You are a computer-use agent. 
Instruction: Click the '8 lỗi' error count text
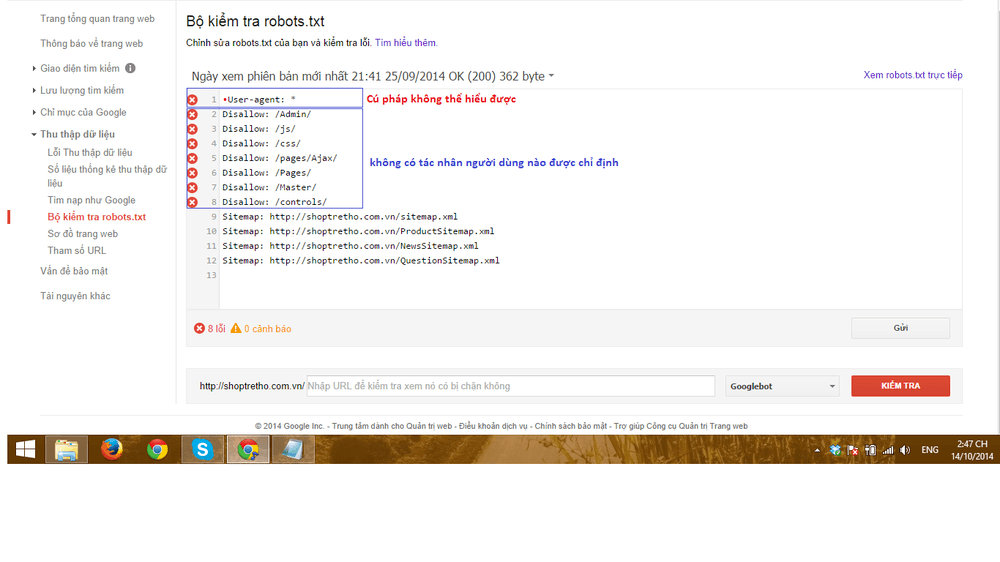click(216, 329)
